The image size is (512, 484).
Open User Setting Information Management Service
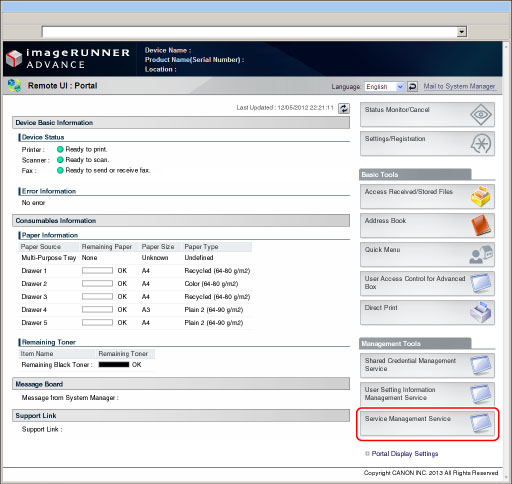point(427,394)
